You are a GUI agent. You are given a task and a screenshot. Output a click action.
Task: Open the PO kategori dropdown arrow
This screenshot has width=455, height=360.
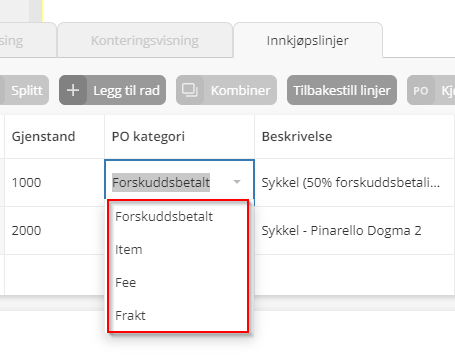(x=237, y=182)
